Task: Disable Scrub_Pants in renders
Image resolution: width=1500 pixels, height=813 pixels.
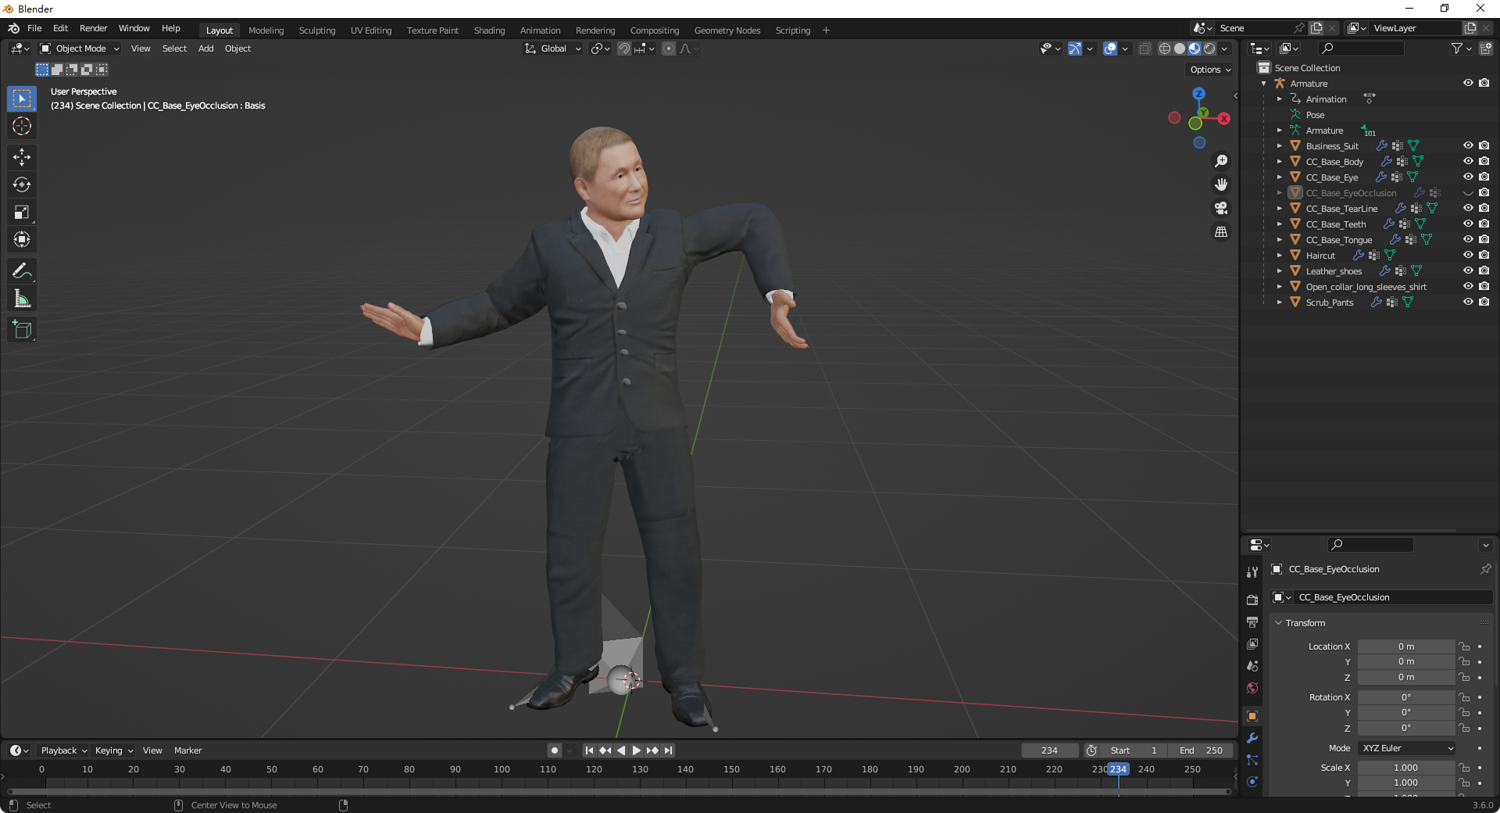Action: 1484,302
